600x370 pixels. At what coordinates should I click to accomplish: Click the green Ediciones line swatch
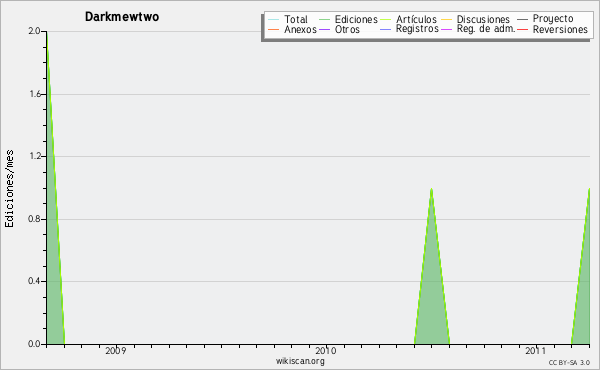click(x=324, y=19)
